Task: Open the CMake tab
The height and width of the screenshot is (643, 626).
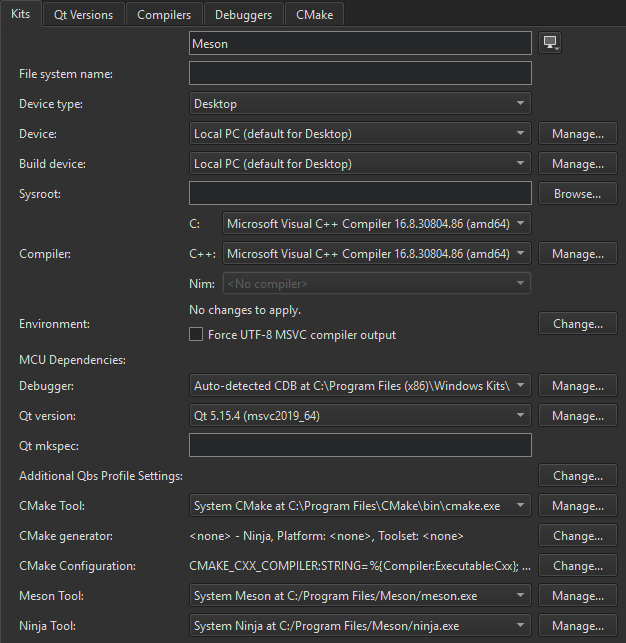Action: point(314,15)
